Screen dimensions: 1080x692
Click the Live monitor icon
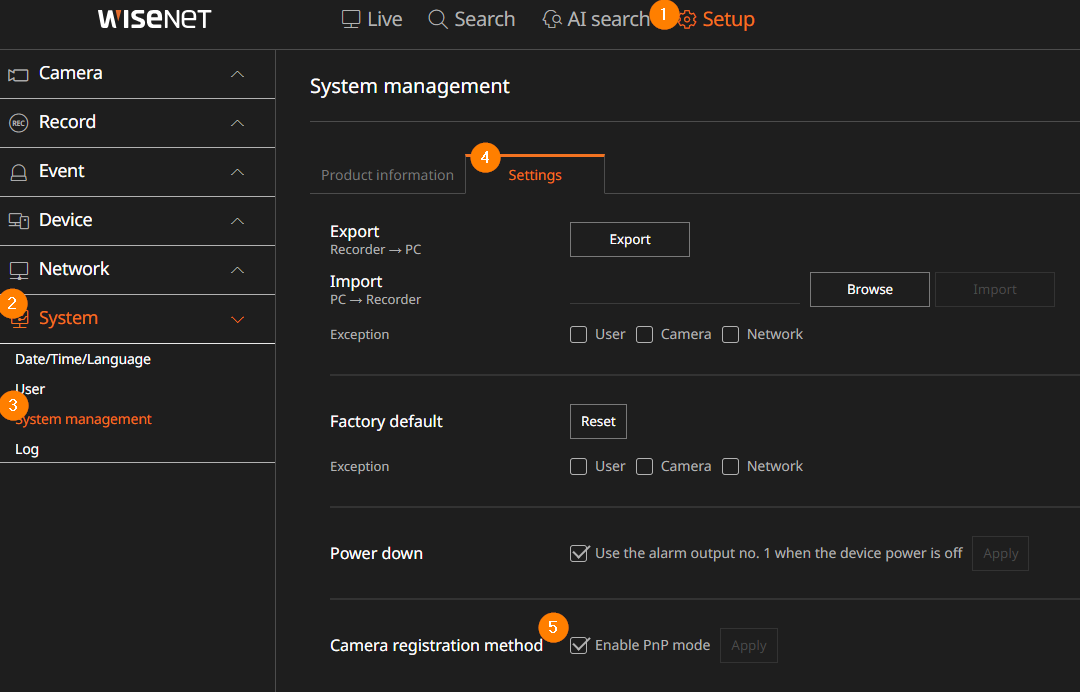pos(350,19)
